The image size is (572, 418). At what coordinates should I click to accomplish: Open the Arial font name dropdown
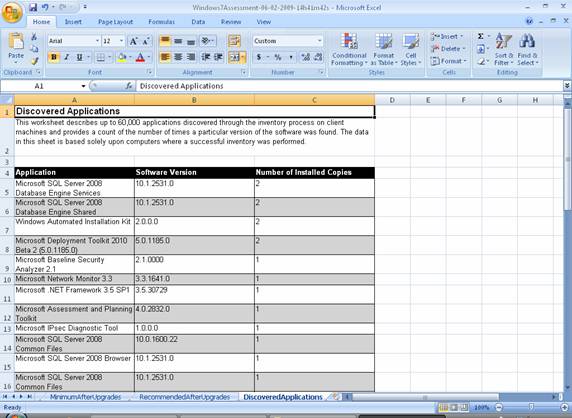97,41
